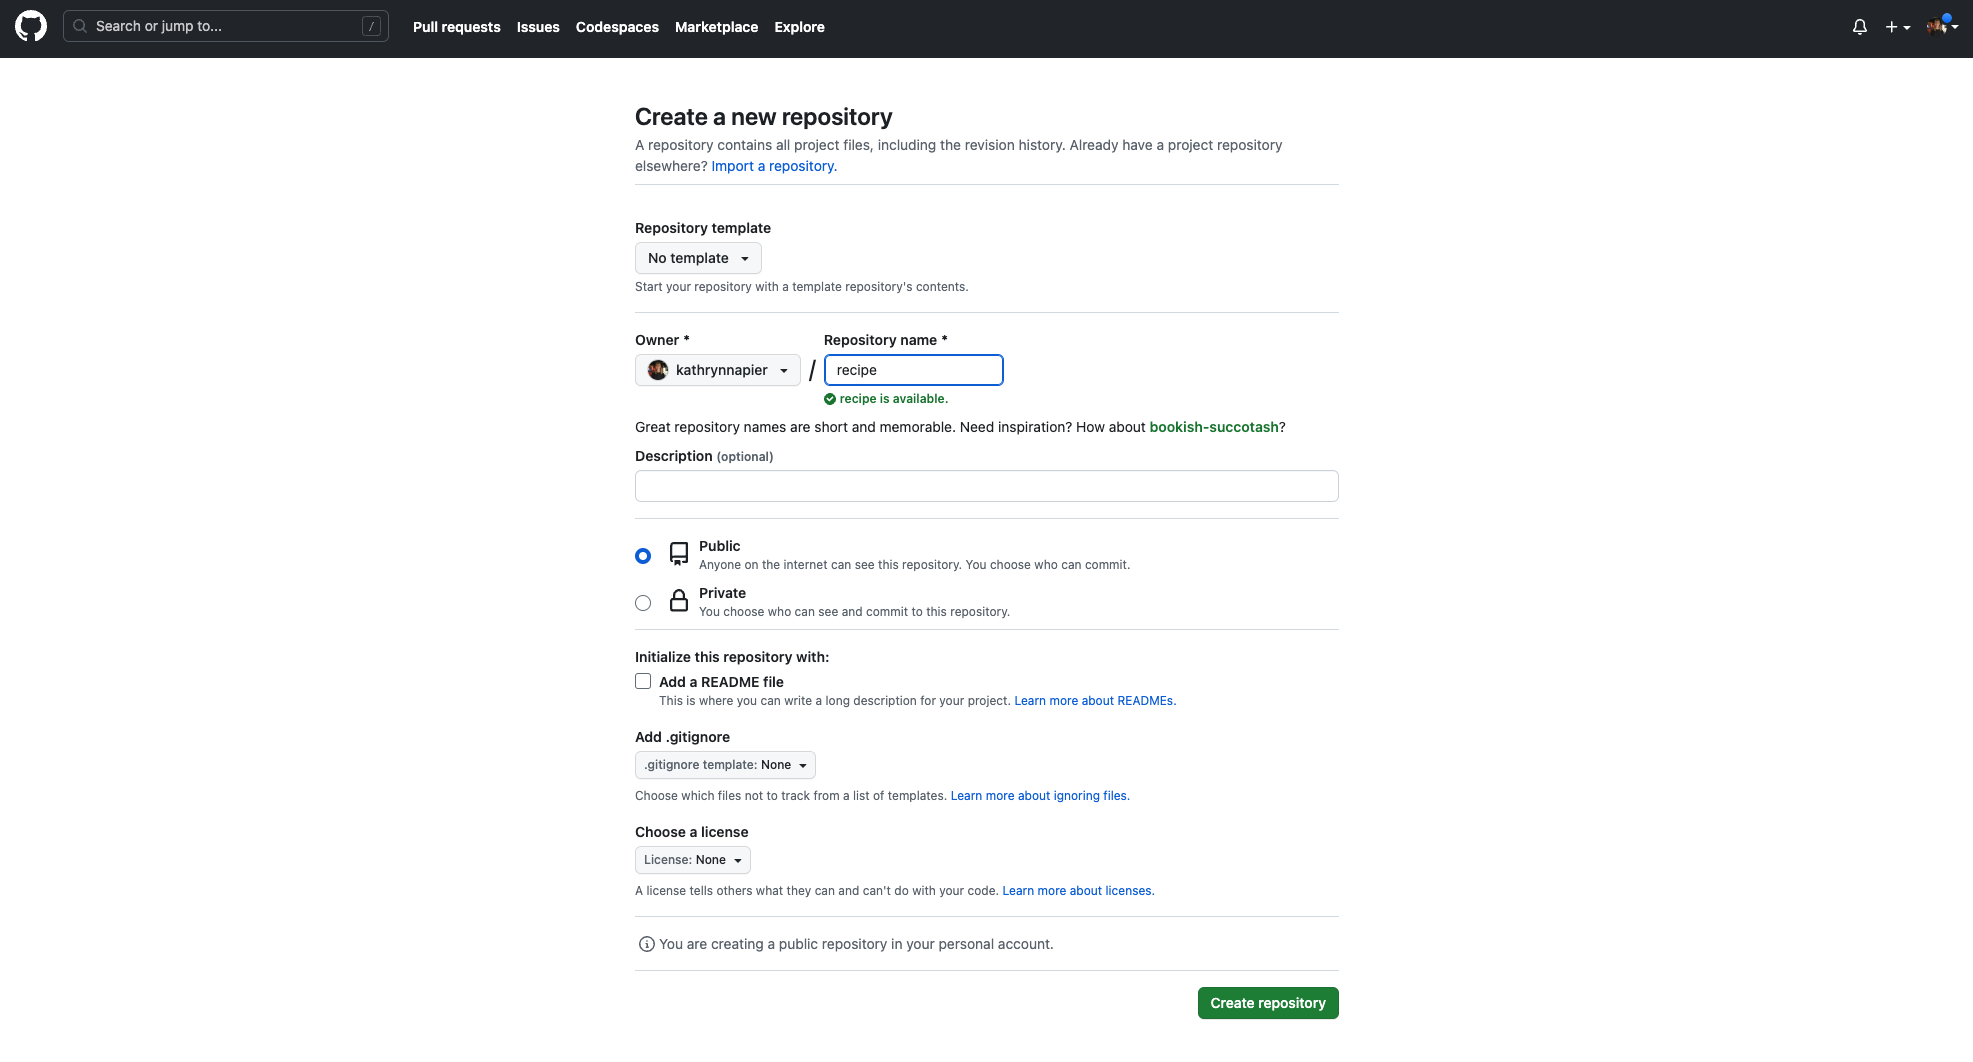The width and height of the screenshot is (1973, 1062).
Task: Click the info icon beside public notice
Action: pos(647,944)
